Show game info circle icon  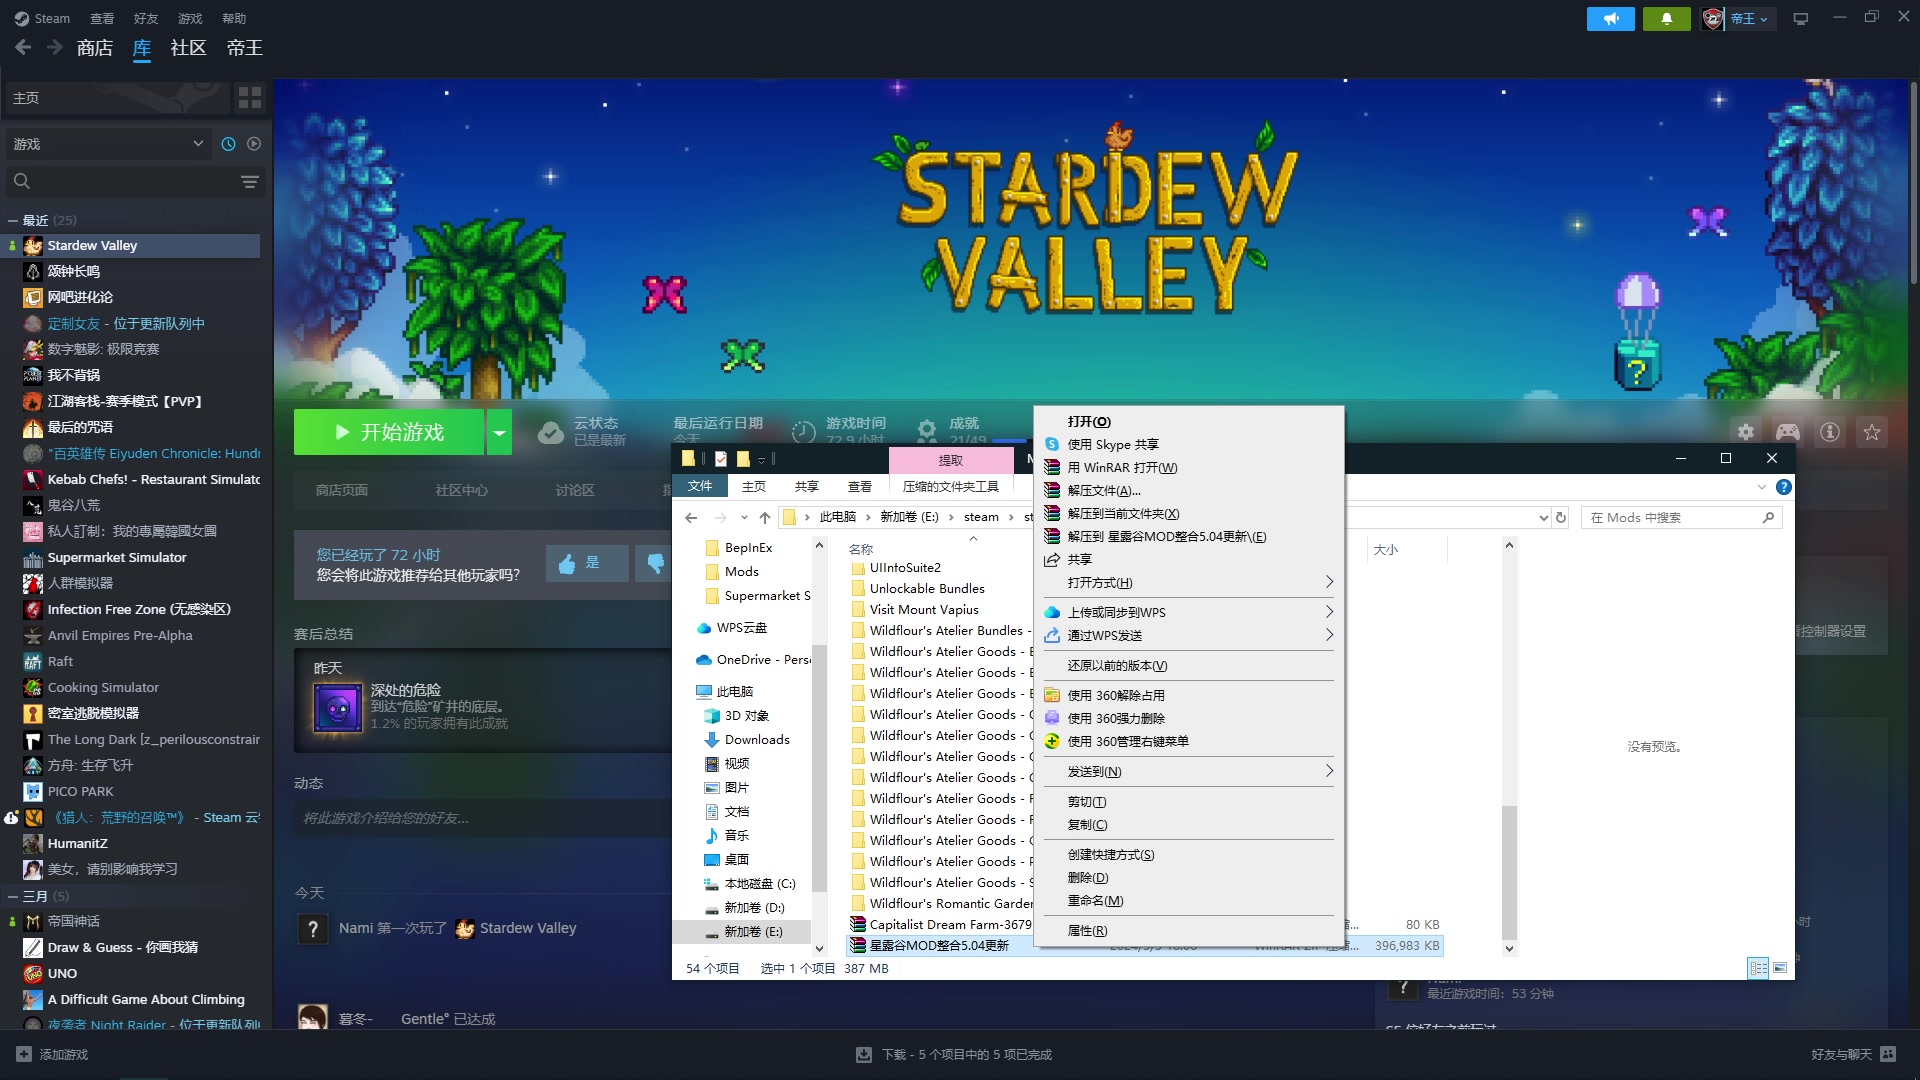1829,432
